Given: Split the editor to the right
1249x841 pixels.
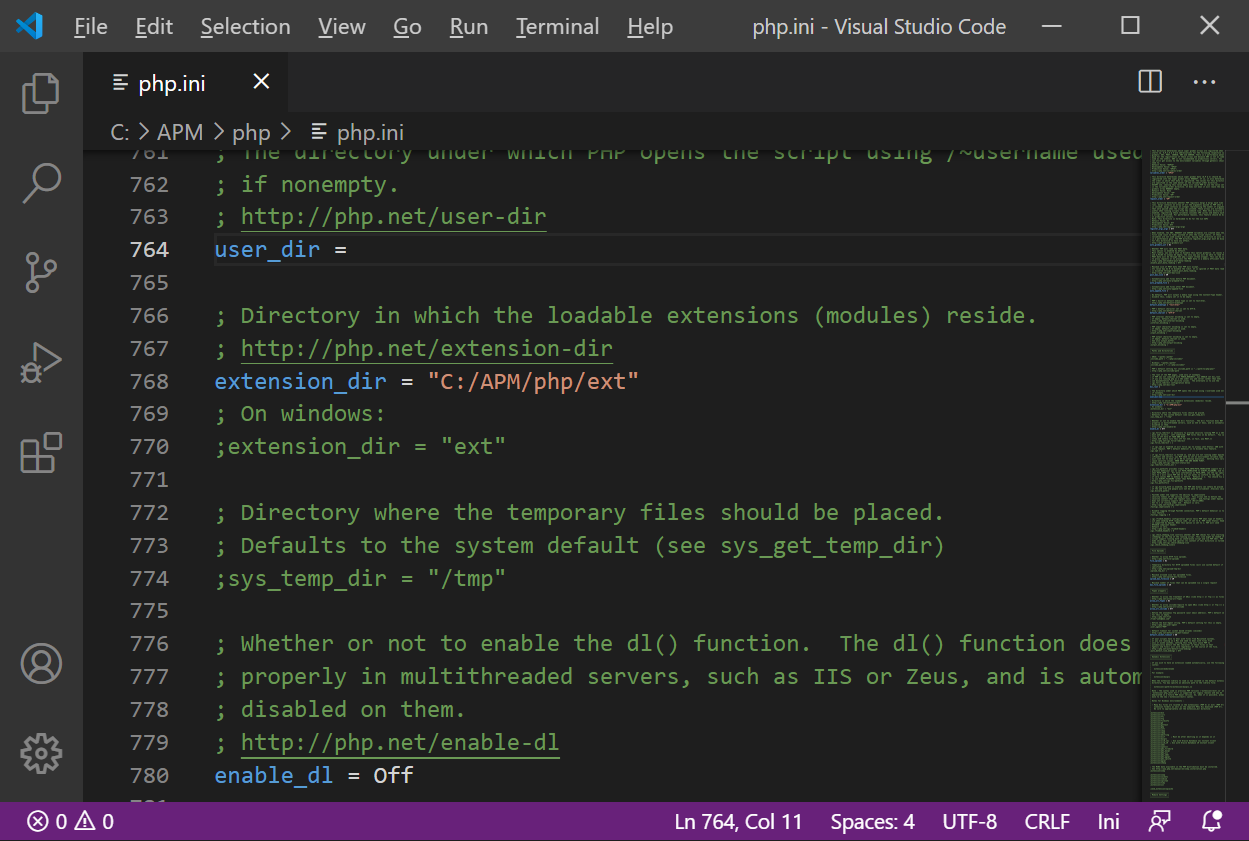Looking at the screenshot, I should [1150, 82].
